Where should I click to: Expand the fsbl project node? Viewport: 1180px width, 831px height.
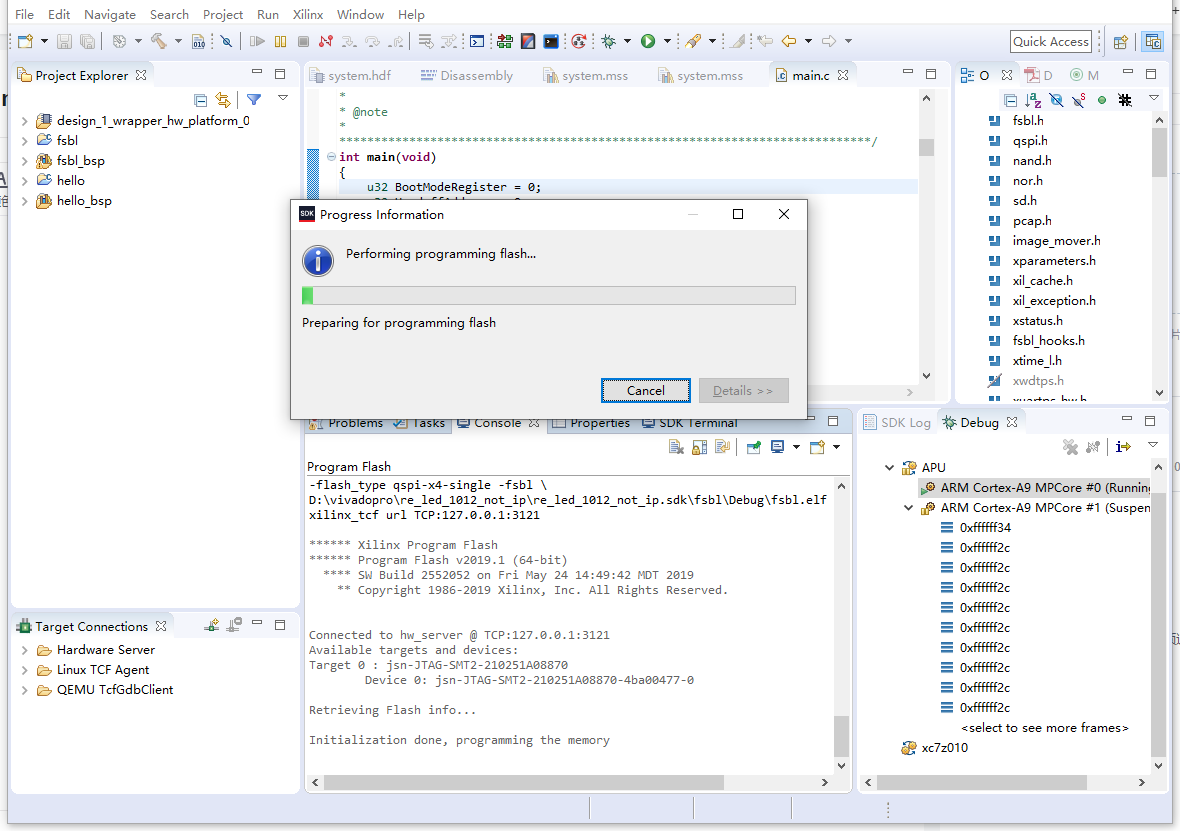[25, 141]
